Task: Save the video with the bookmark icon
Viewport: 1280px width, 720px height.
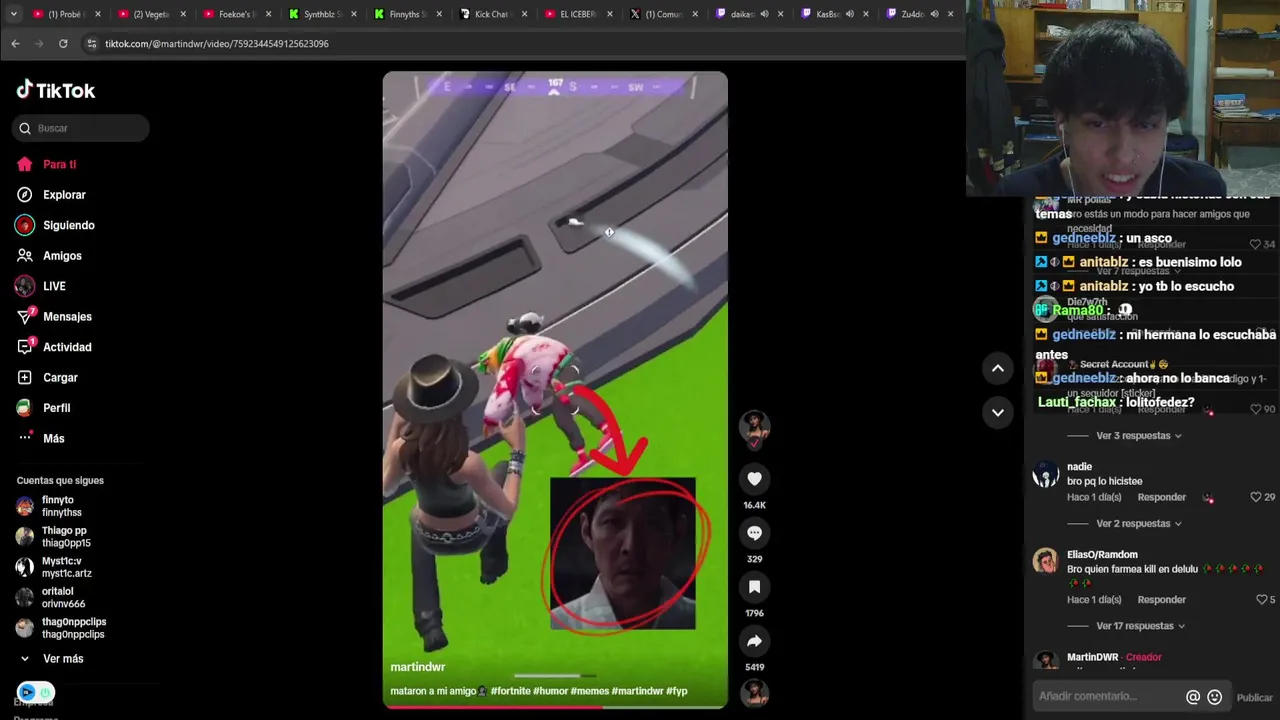Action: pos(754,587)
